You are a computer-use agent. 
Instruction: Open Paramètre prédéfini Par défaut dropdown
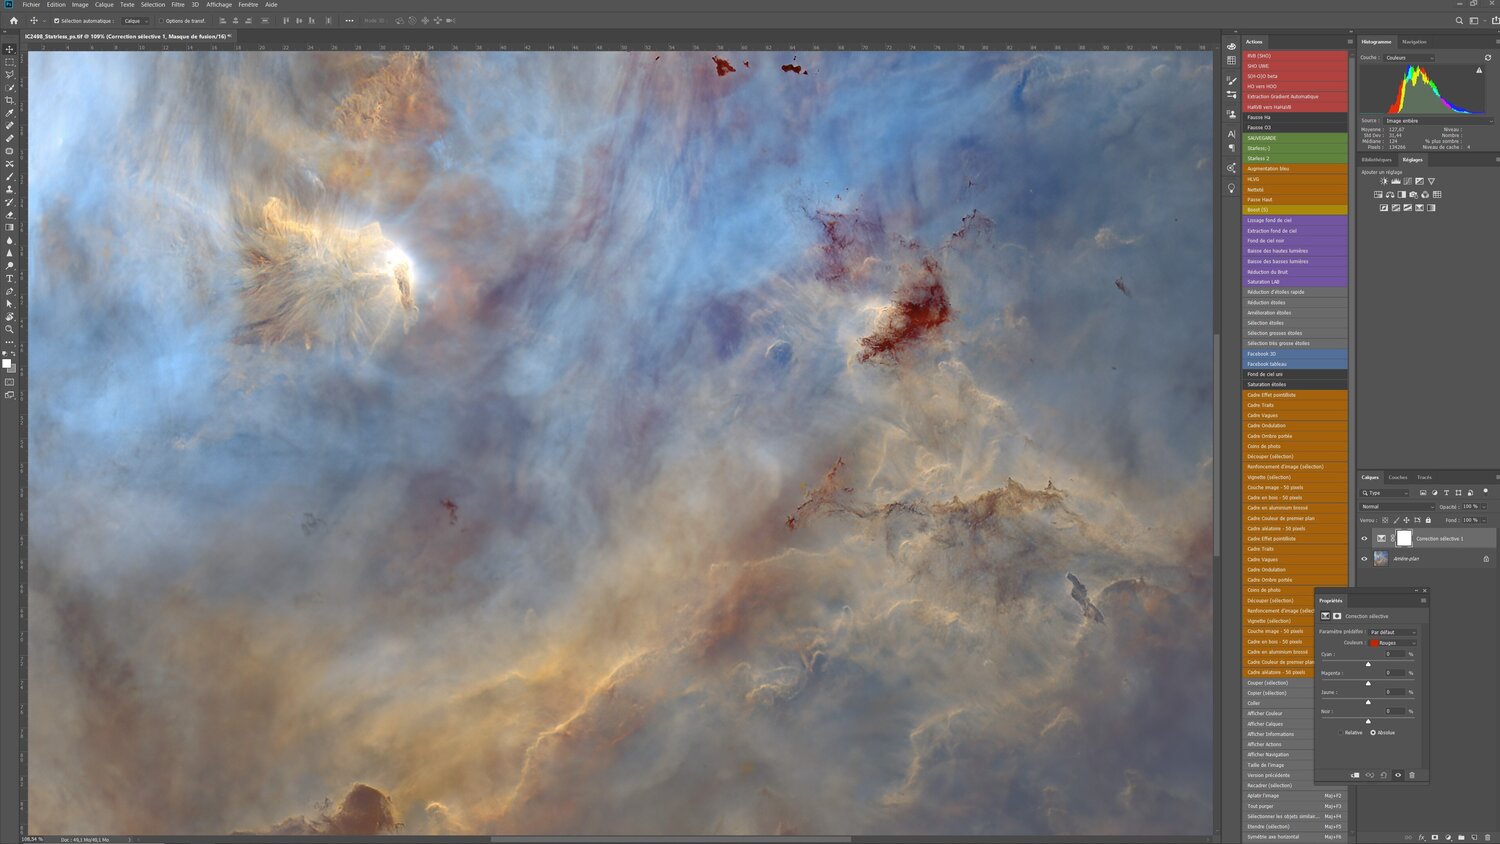1392,632
